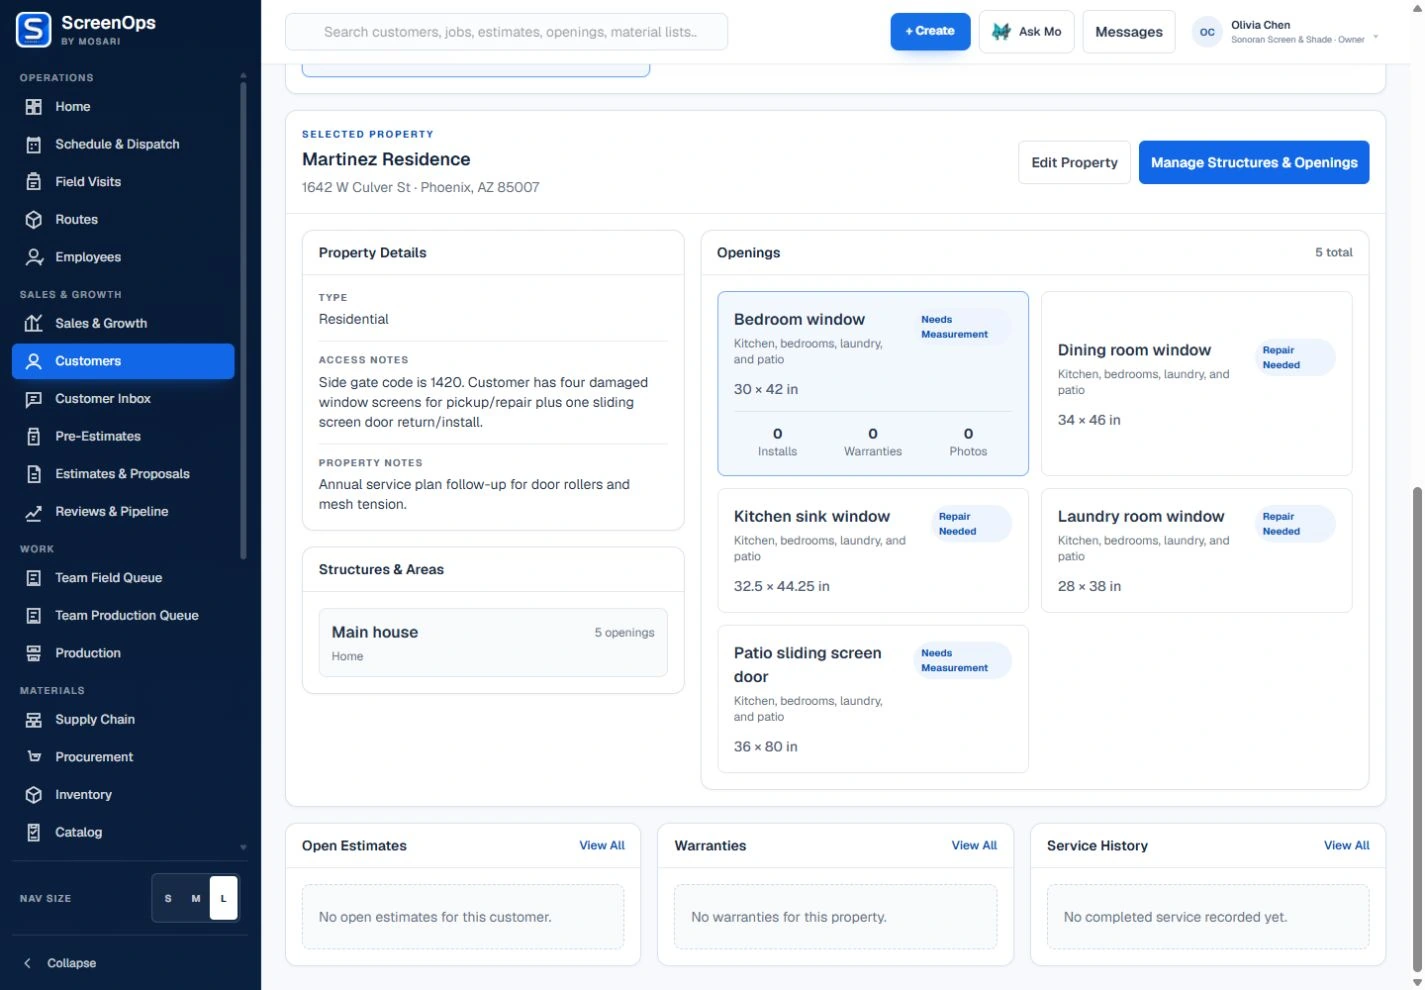
Task: Click the Inventory box icon
Action: (34, 795)
